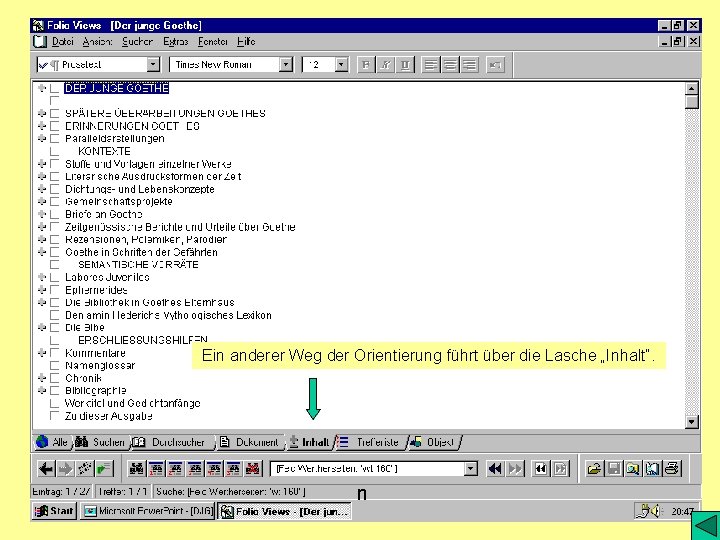Click the back arrow navigation icon
720x540 pixels.
coord(46,468)
